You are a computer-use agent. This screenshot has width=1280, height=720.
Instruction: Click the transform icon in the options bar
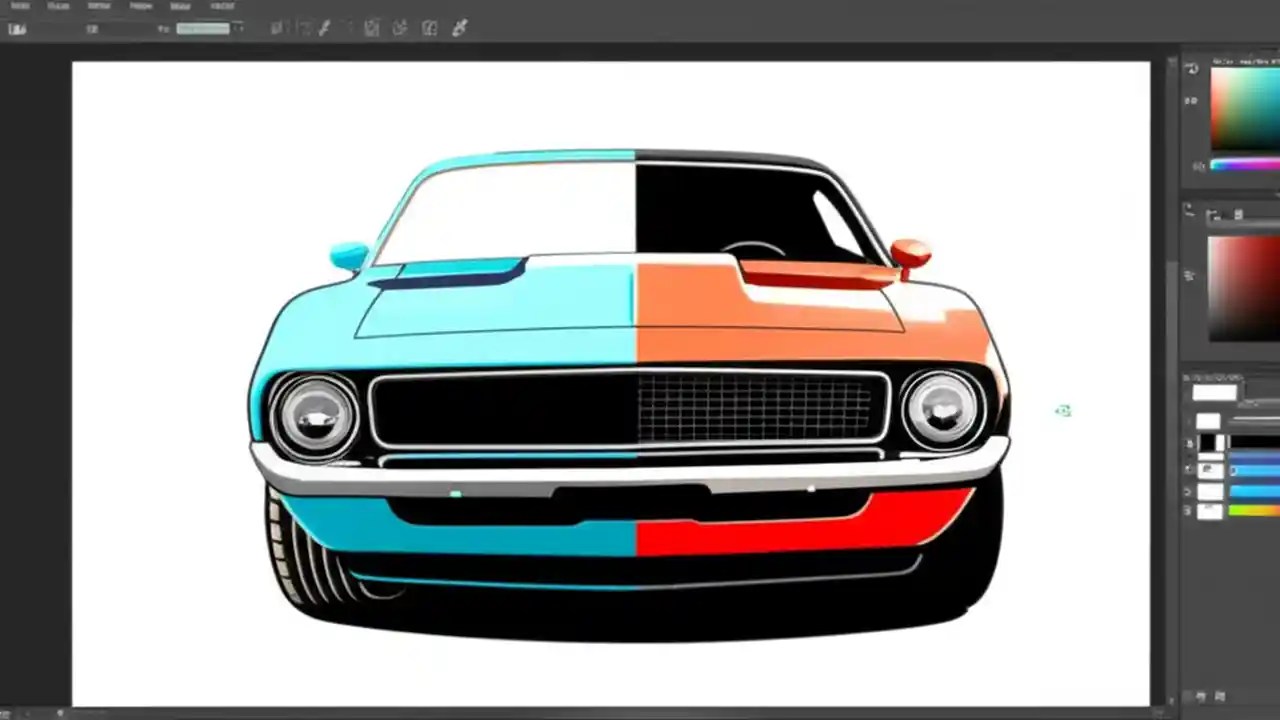(x=372, y=28)
